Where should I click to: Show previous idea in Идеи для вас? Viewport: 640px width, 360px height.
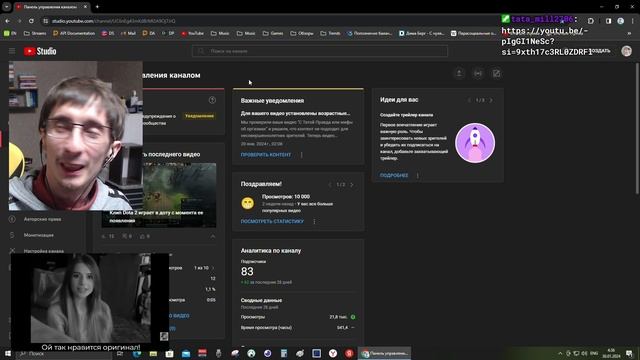(x=469, y=100)
